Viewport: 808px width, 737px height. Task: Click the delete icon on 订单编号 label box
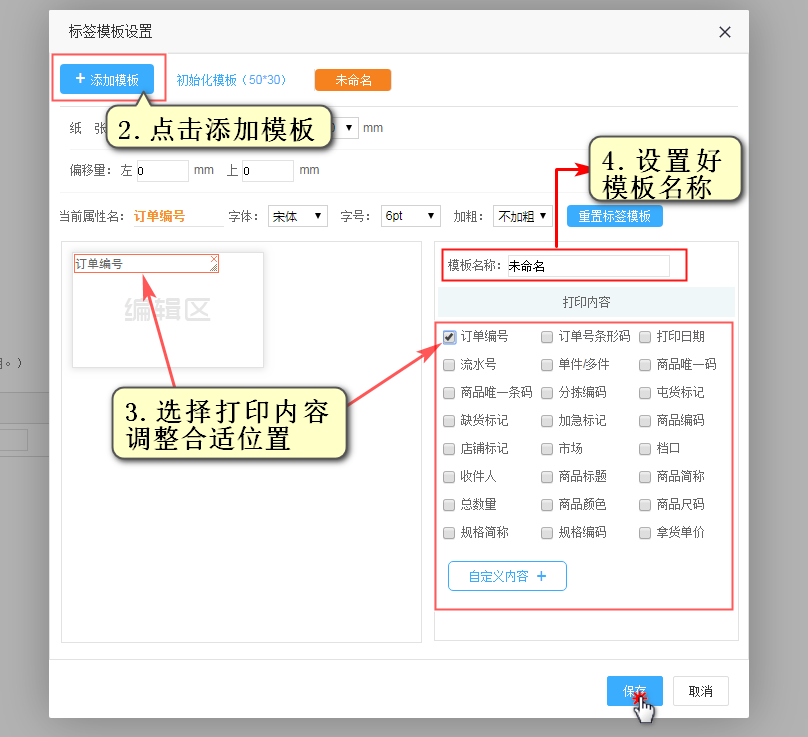point(214,259)
